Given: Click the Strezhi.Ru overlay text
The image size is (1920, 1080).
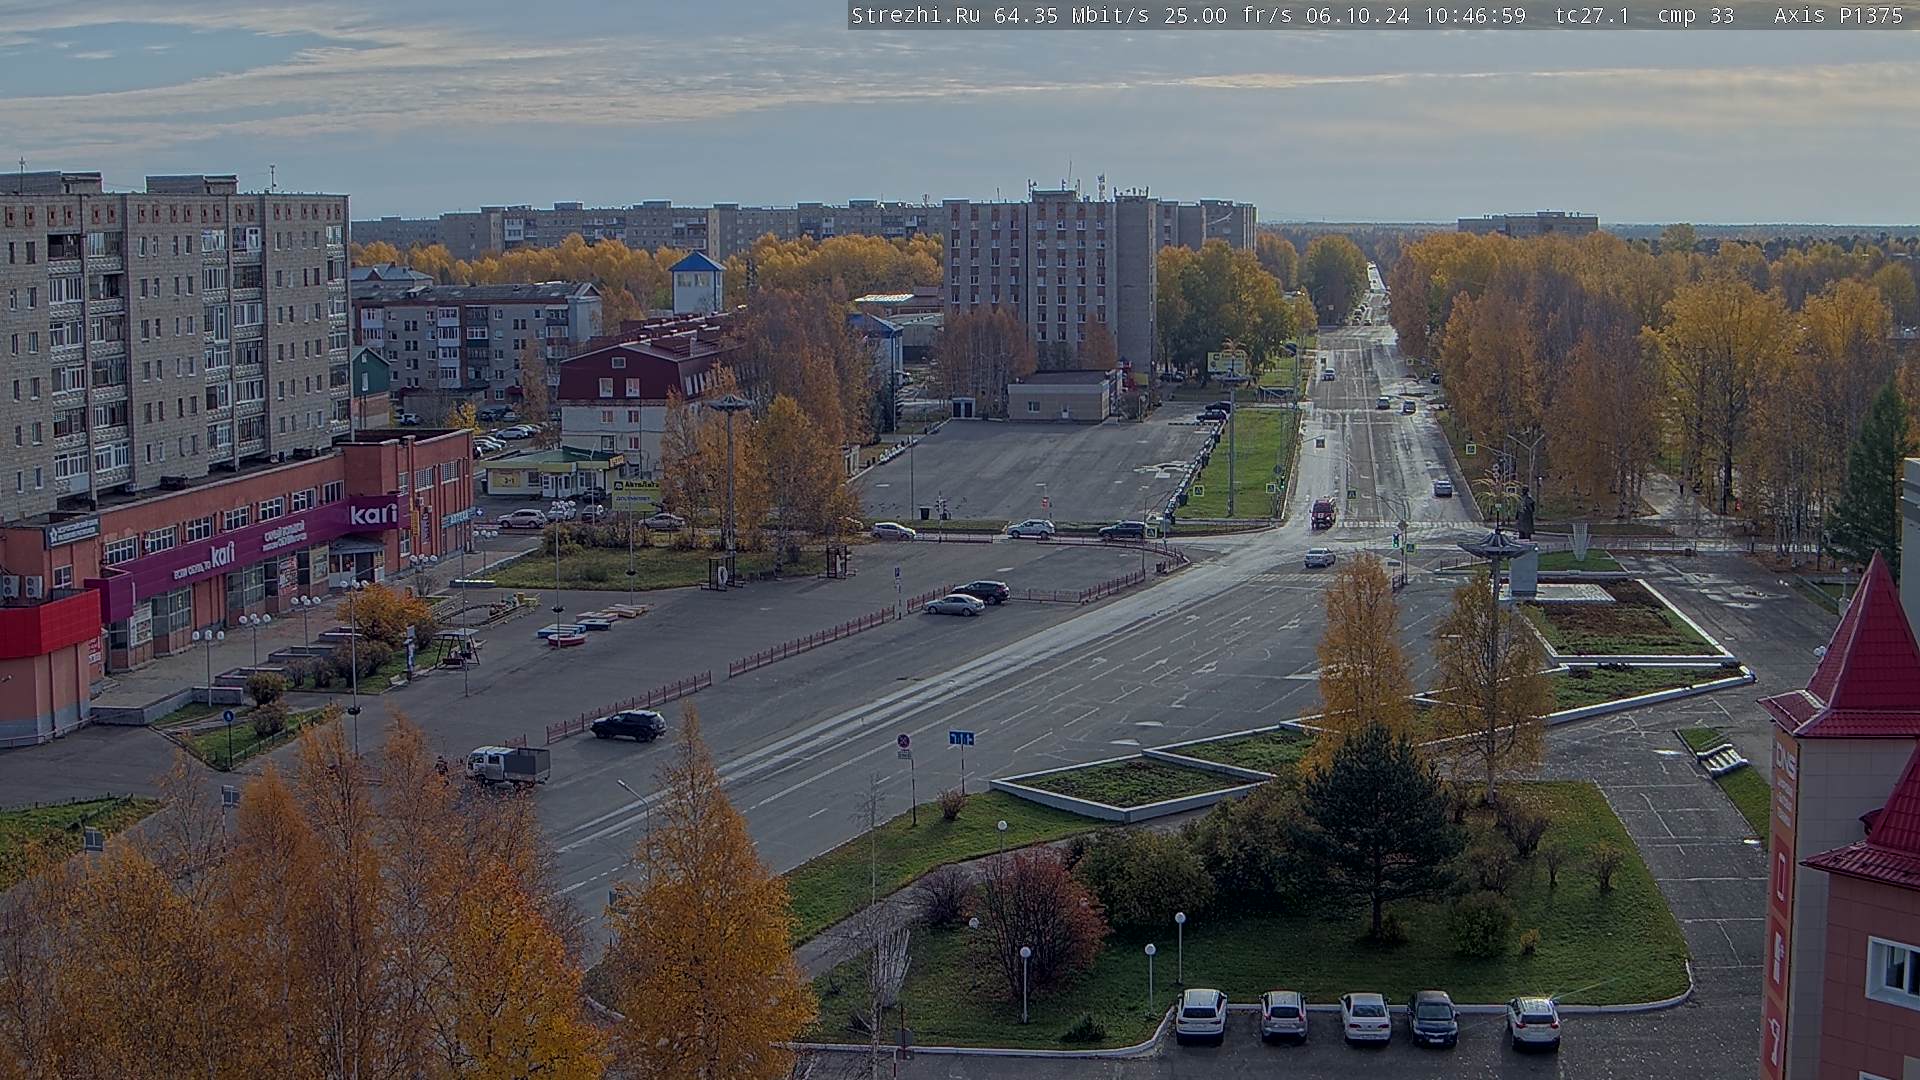Looking at the screenshot, I should click(915, 15).
